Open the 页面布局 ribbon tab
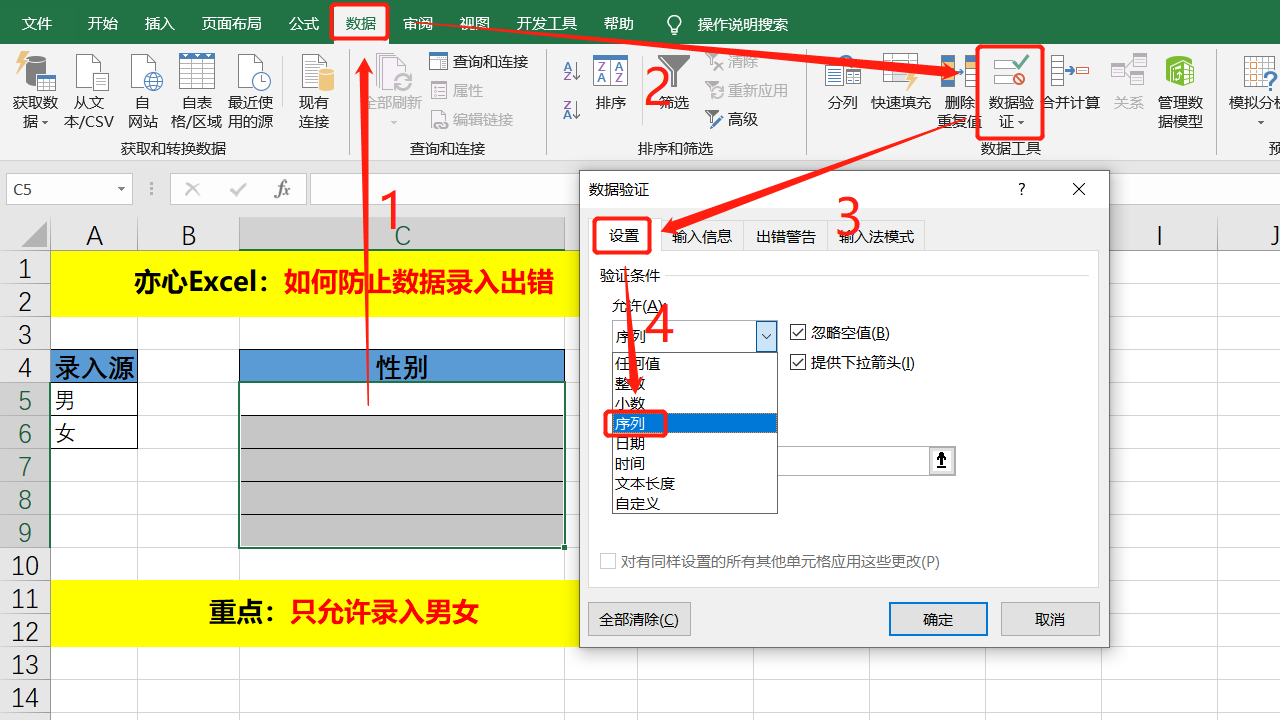The image size is (1280, 720). [231, 23]
